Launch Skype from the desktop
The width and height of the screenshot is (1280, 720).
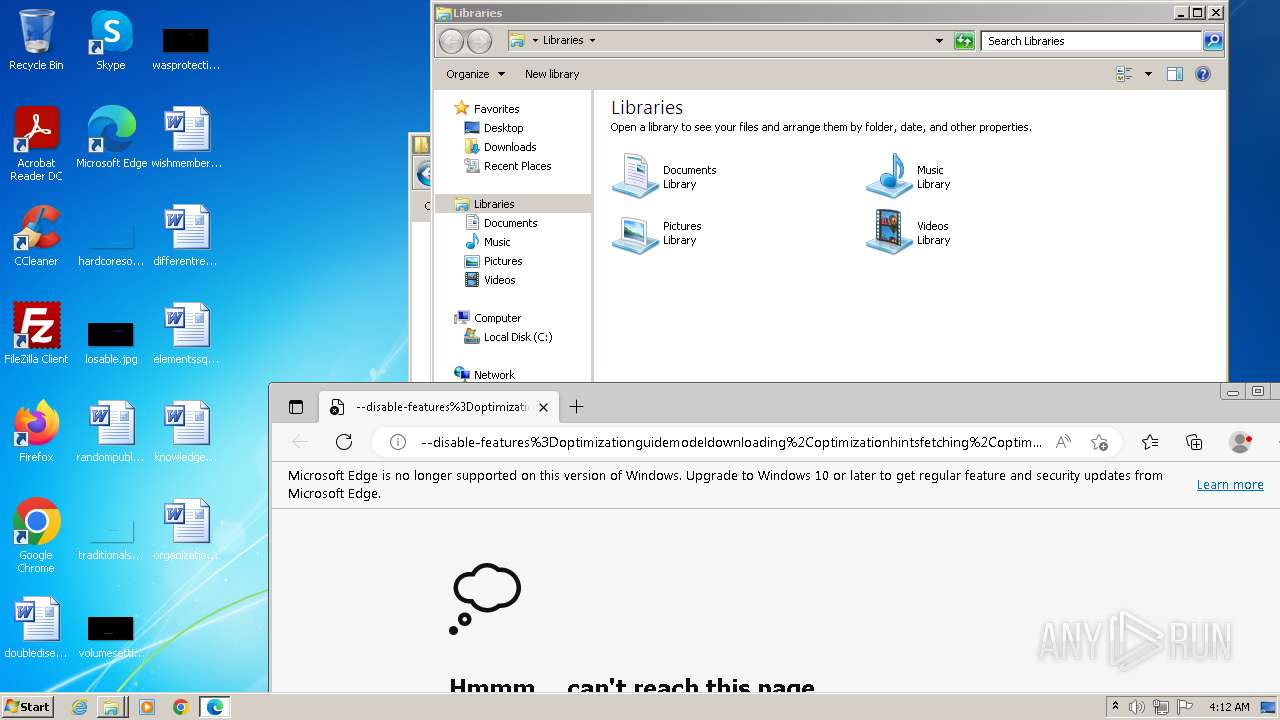[111, 40]
